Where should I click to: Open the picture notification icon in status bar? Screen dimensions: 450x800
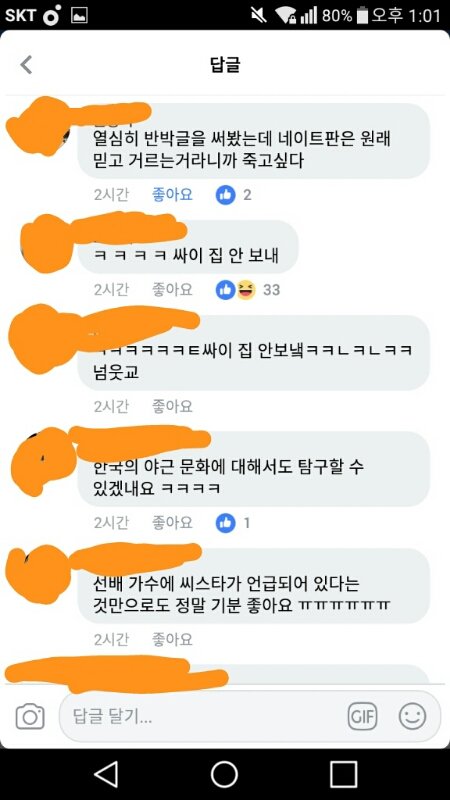click(79, 15)
